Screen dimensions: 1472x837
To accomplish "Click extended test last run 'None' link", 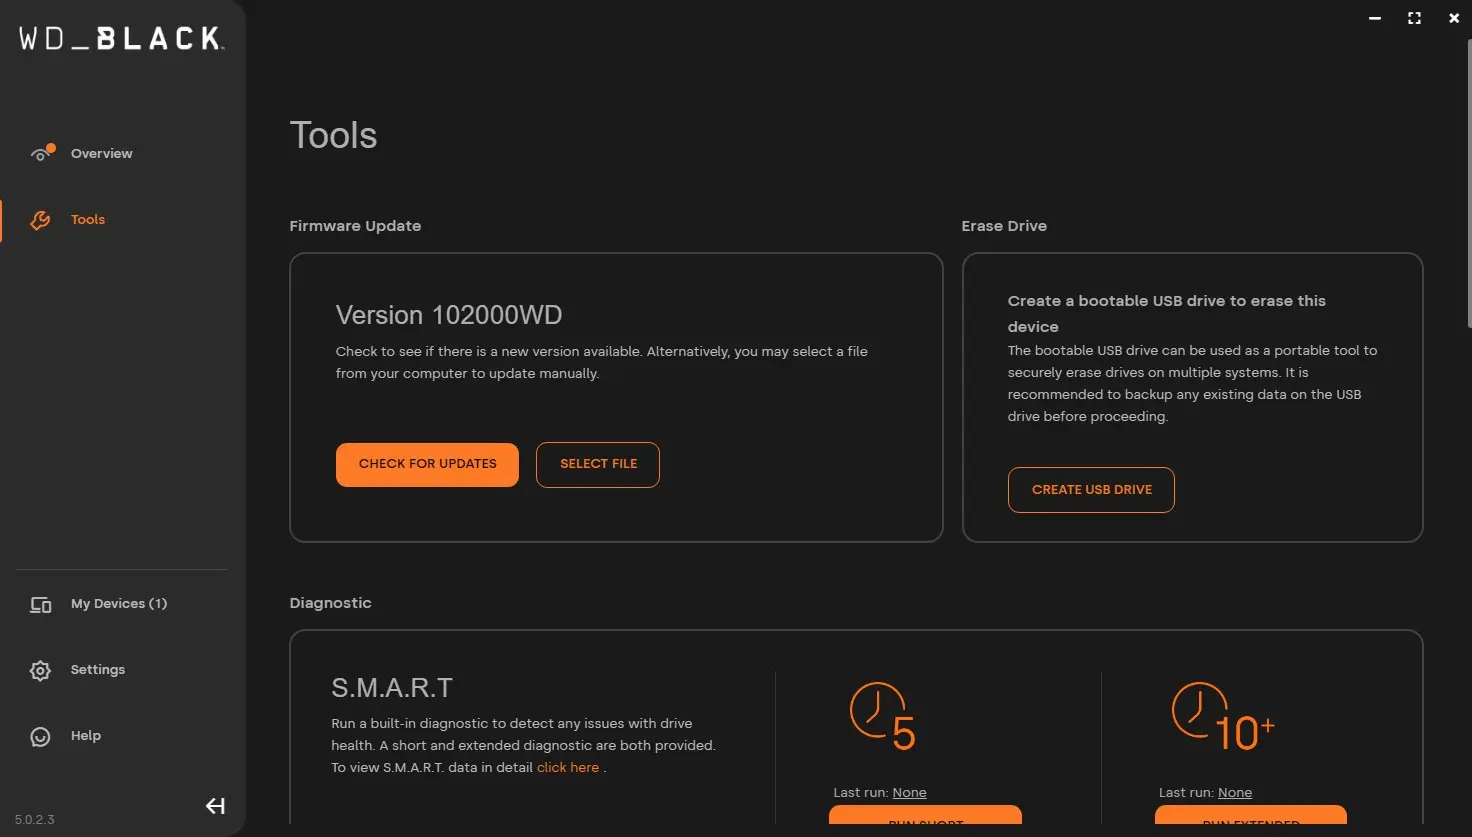I will 1235,793.
